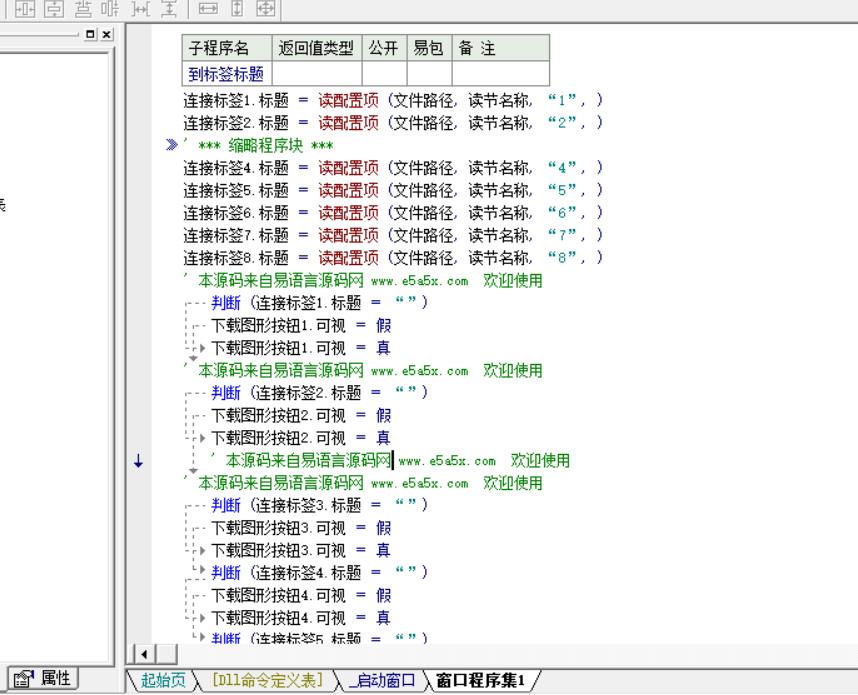Click the line 连接标签6.标题 = 读配置项
858x695 pixels.
coord(393,212)
